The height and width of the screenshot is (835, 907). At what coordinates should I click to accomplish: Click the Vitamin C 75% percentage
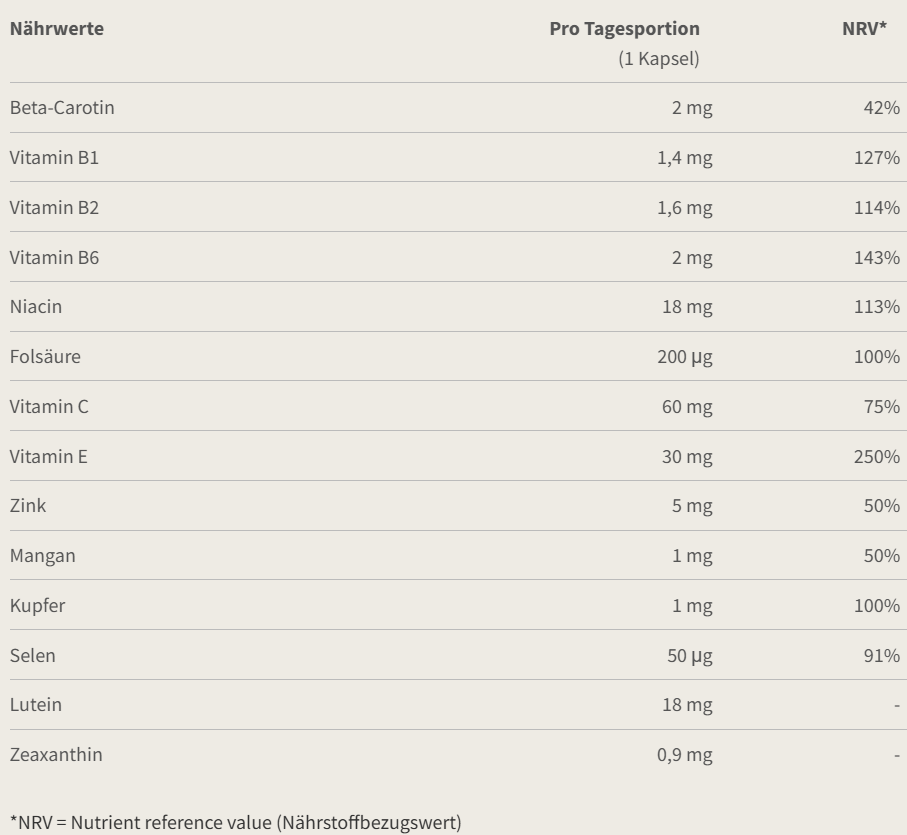tap(882, 407)
